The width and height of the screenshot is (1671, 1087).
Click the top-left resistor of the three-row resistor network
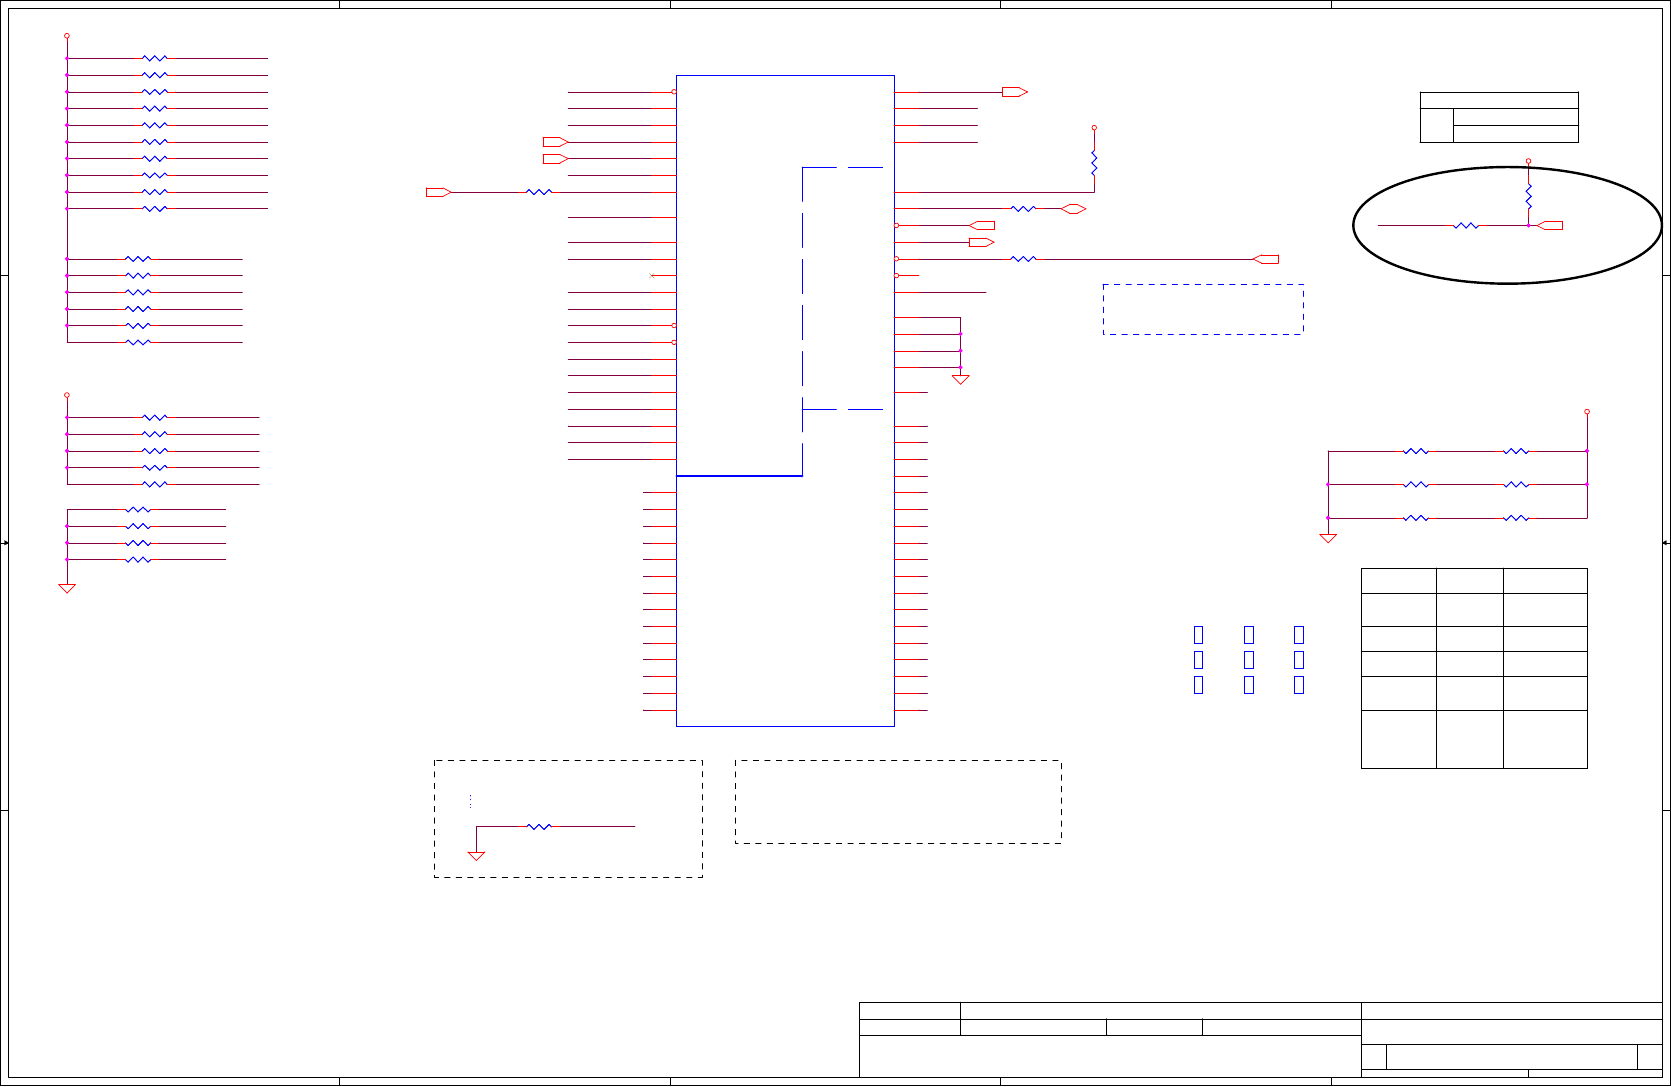tap(1416, 452)
